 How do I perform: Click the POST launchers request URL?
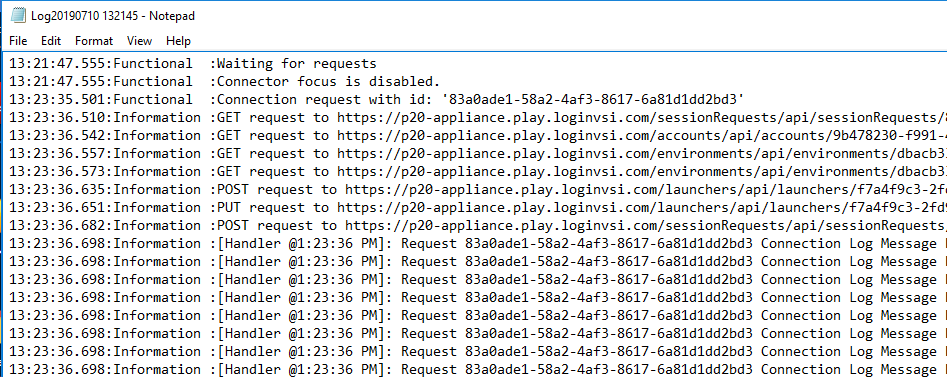tap(646, 190)
